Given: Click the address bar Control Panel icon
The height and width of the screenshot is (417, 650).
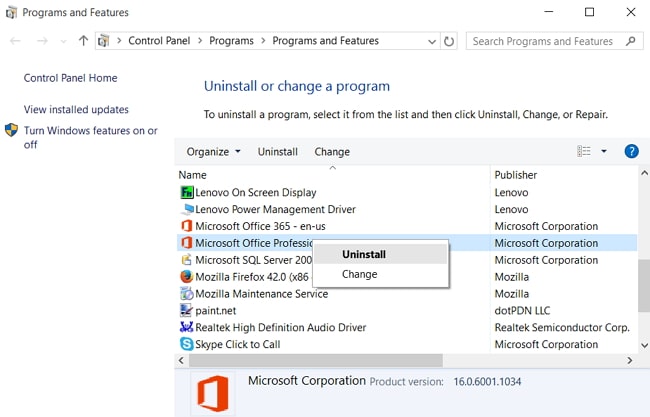Looking at the screenshot, I should pos(104,41).
